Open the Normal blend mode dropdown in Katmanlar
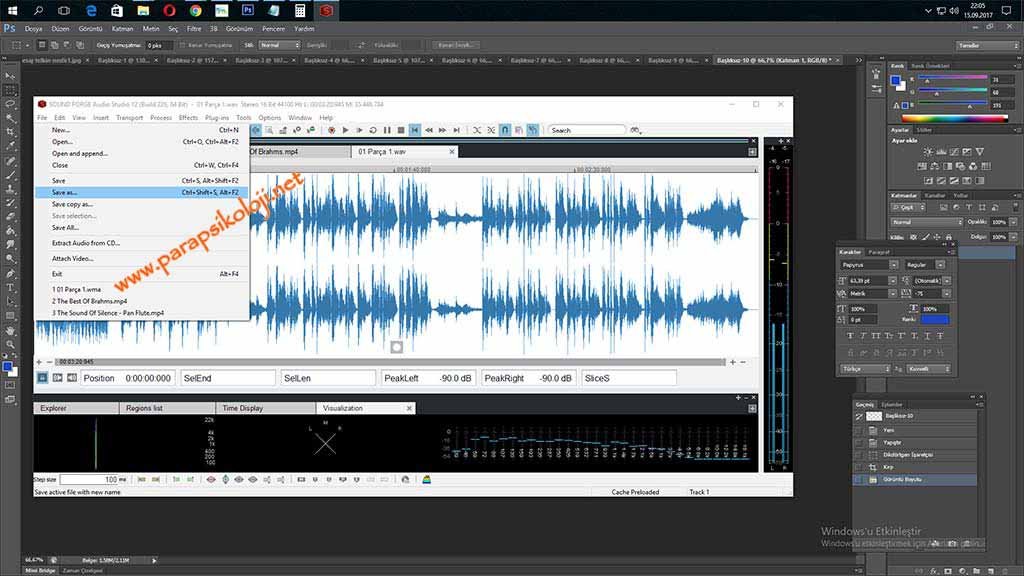This screenshot has width=1024, height=576. (x=927, y=223)
